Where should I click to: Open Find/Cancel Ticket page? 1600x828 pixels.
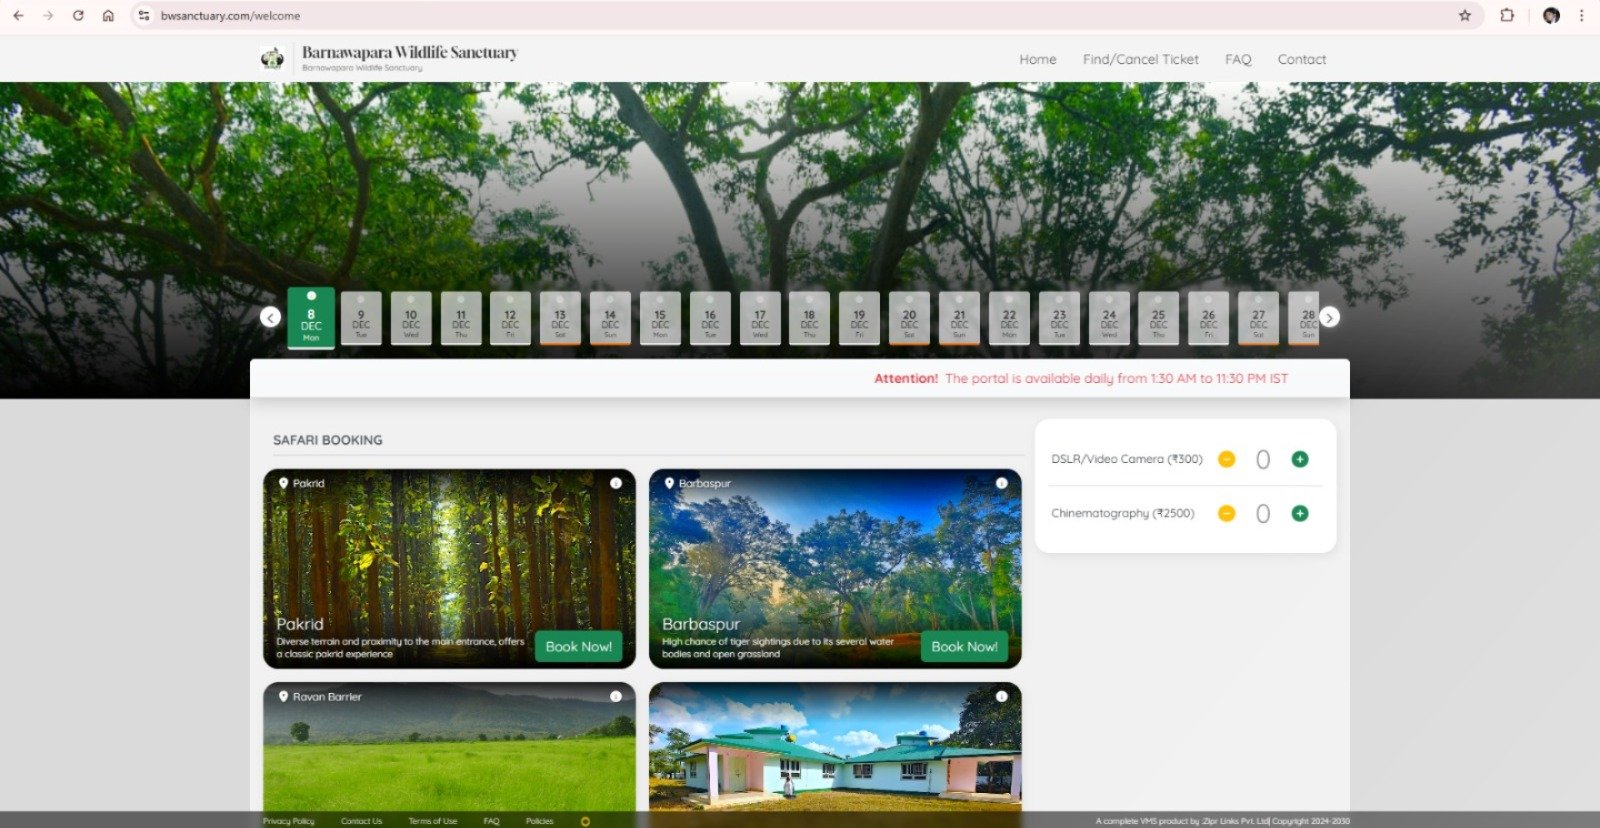(x=1140, y=59)
